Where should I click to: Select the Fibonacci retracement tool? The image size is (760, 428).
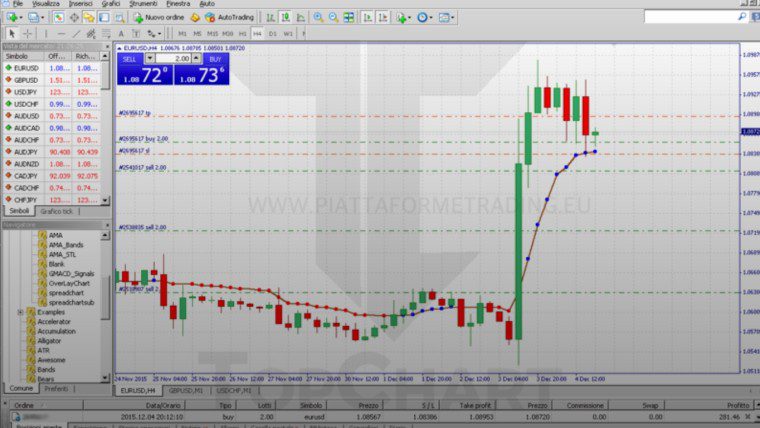click(x=106, y=33)
